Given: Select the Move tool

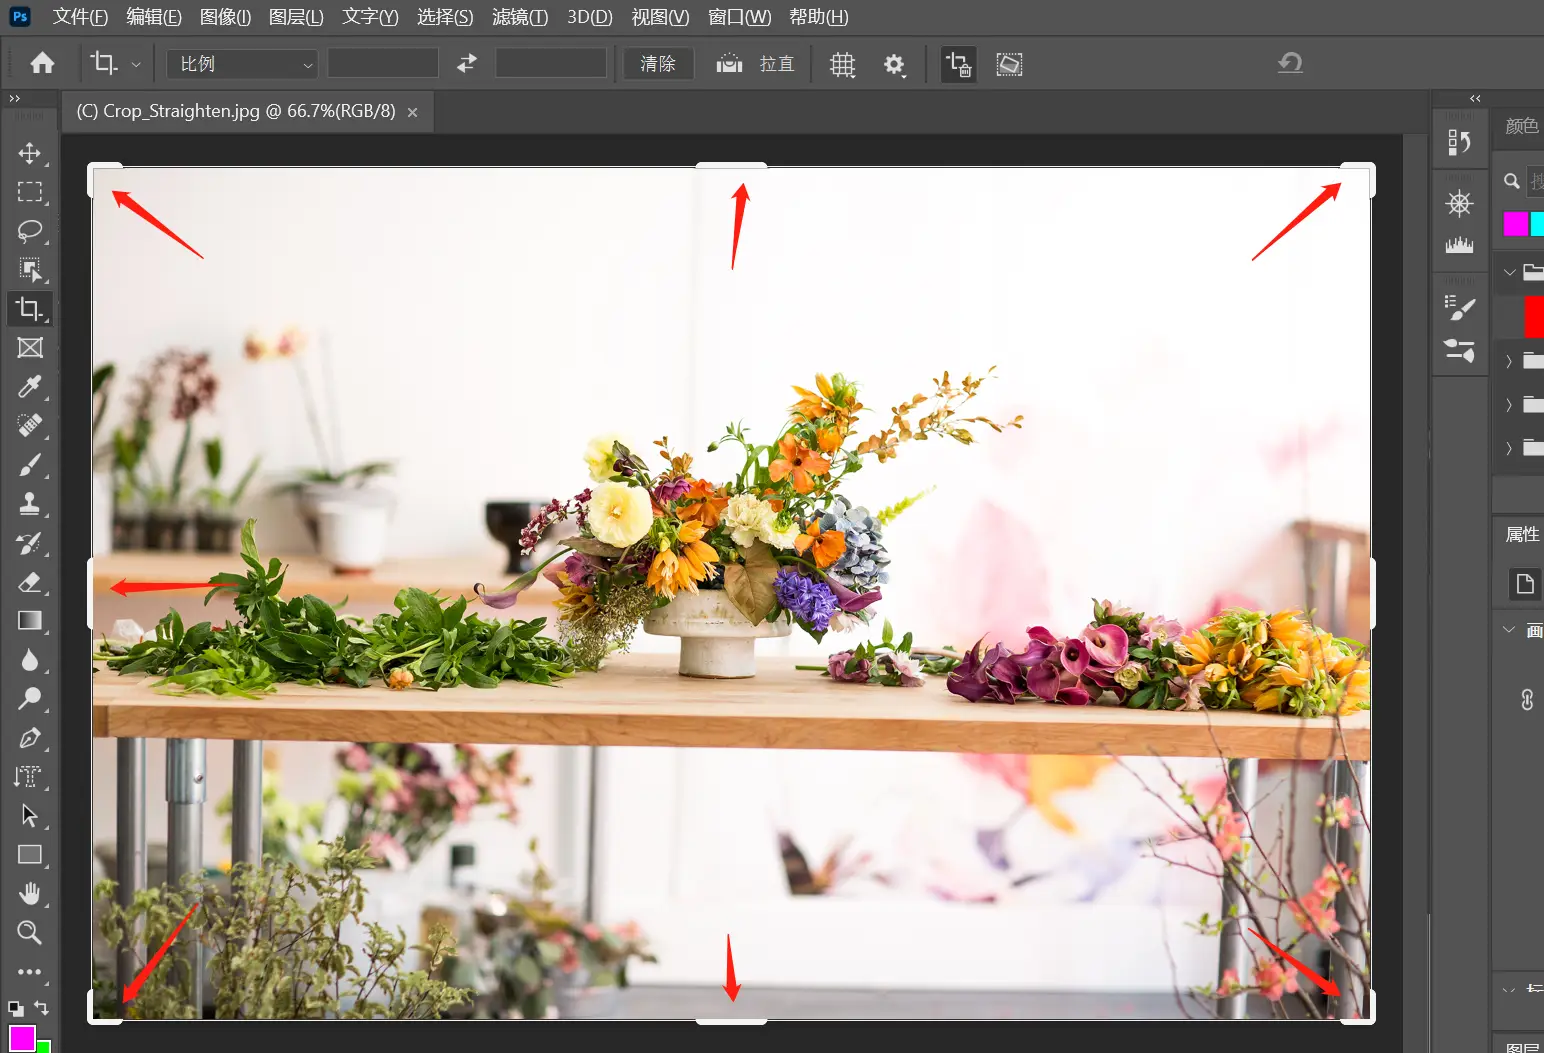Looking at the screenshot, I should tap(30, 153).
